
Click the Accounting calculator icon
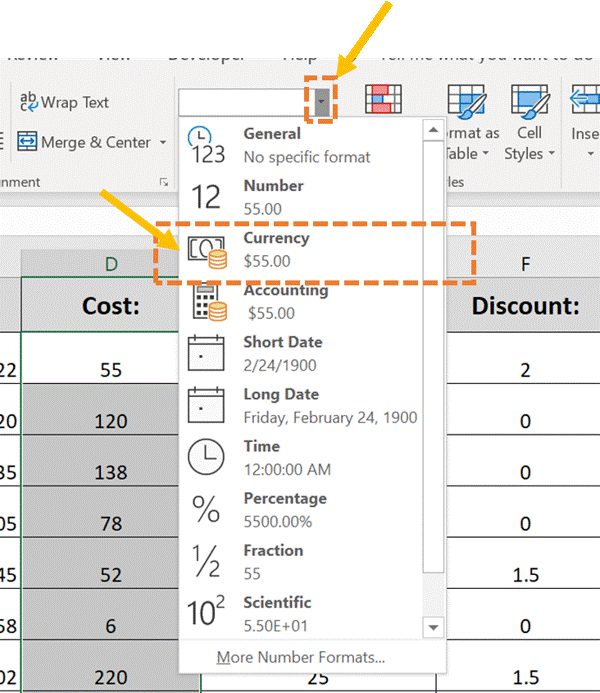tap(209, 303)
